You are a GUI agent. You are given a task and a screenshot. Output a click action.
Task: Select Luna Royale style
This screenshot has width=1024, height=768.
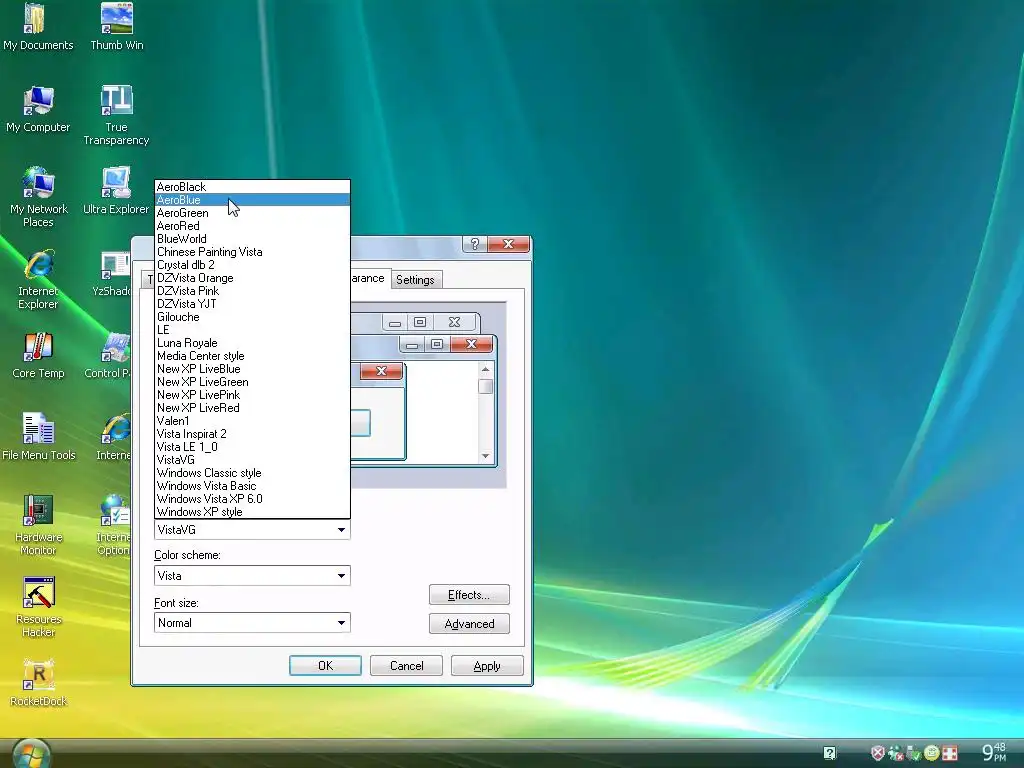[x=252, y=343]
